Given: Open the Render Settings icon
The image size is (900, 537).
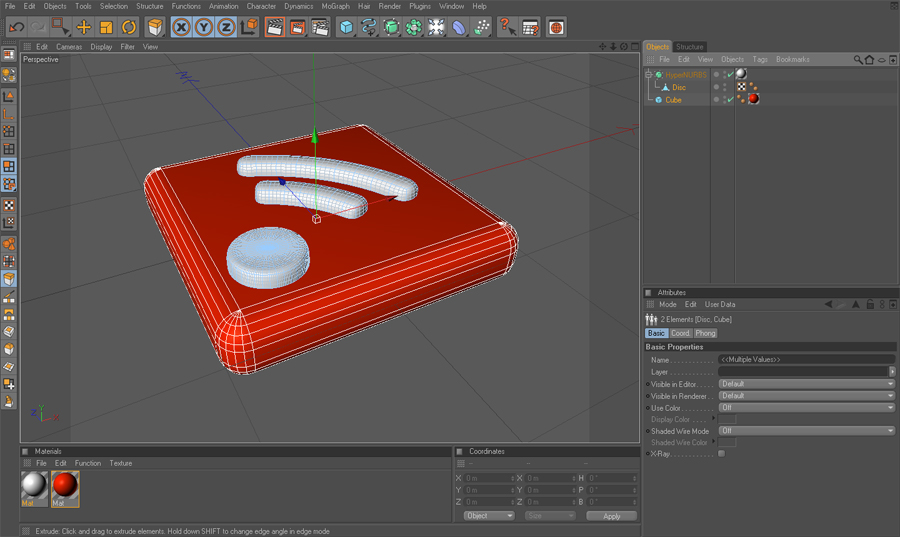Looking at the screenshot, I should [320, 27].
